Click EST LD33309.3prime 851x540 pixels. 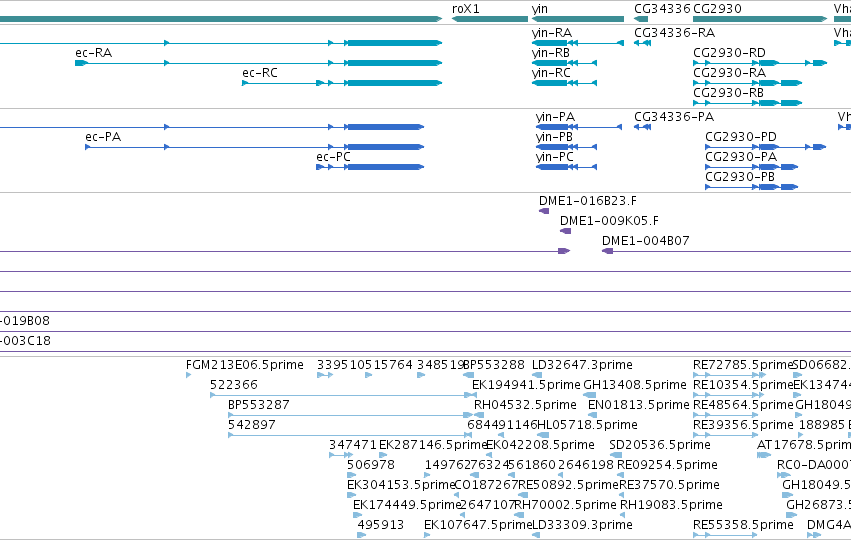536,535
